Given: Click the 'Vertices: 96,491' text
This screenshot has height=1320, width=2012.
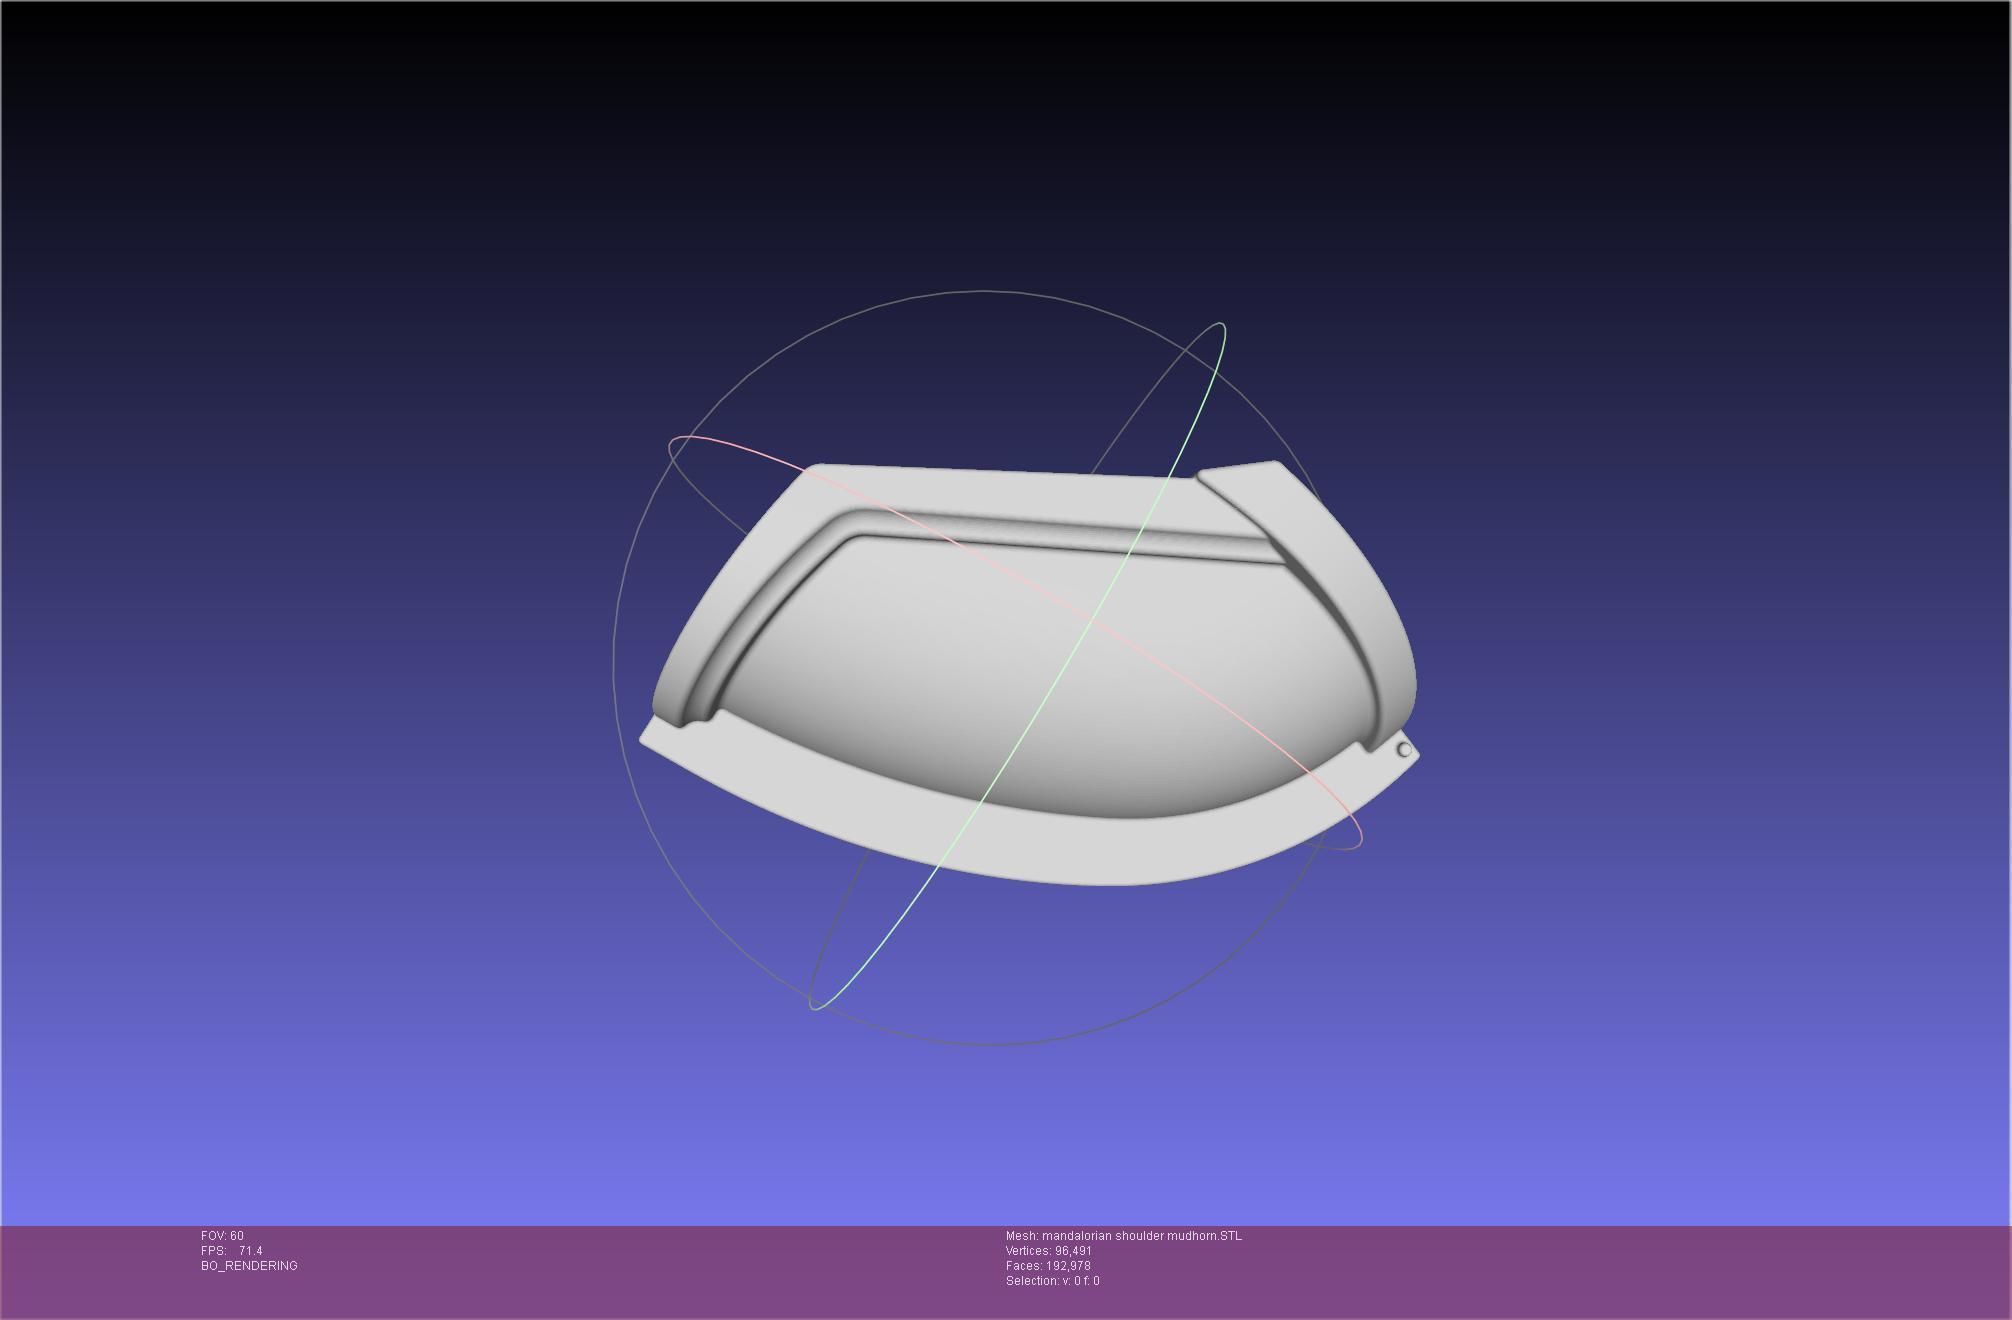Looking at the screenshot, I should (1048, 1251).
